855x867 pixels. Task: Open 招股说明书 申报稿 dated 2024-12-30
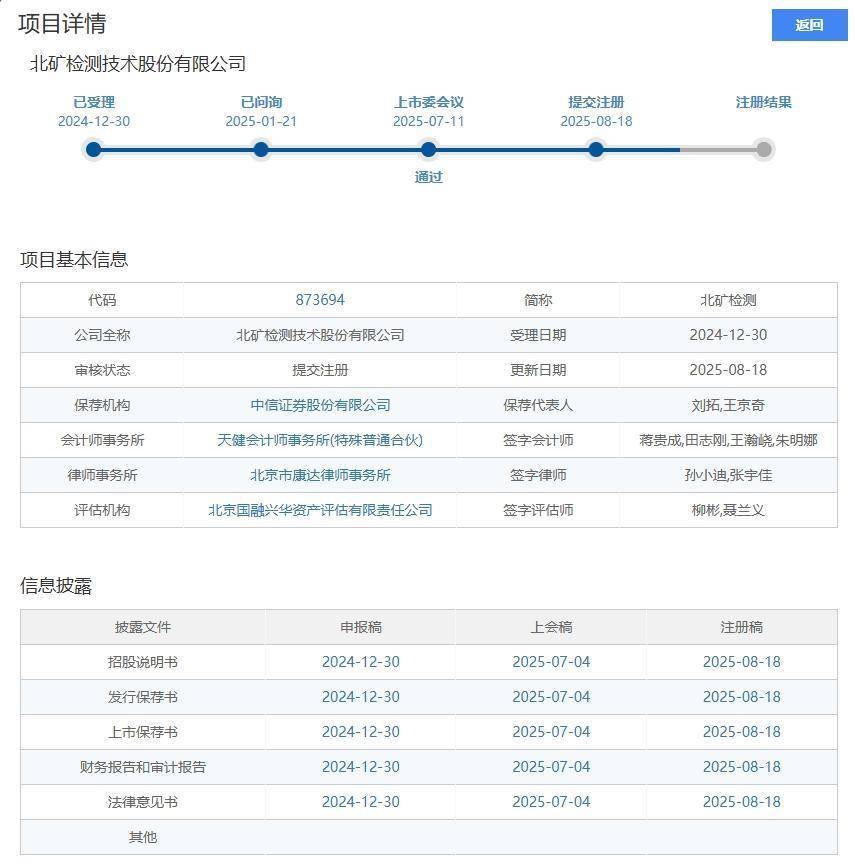(x=361, y=662)
